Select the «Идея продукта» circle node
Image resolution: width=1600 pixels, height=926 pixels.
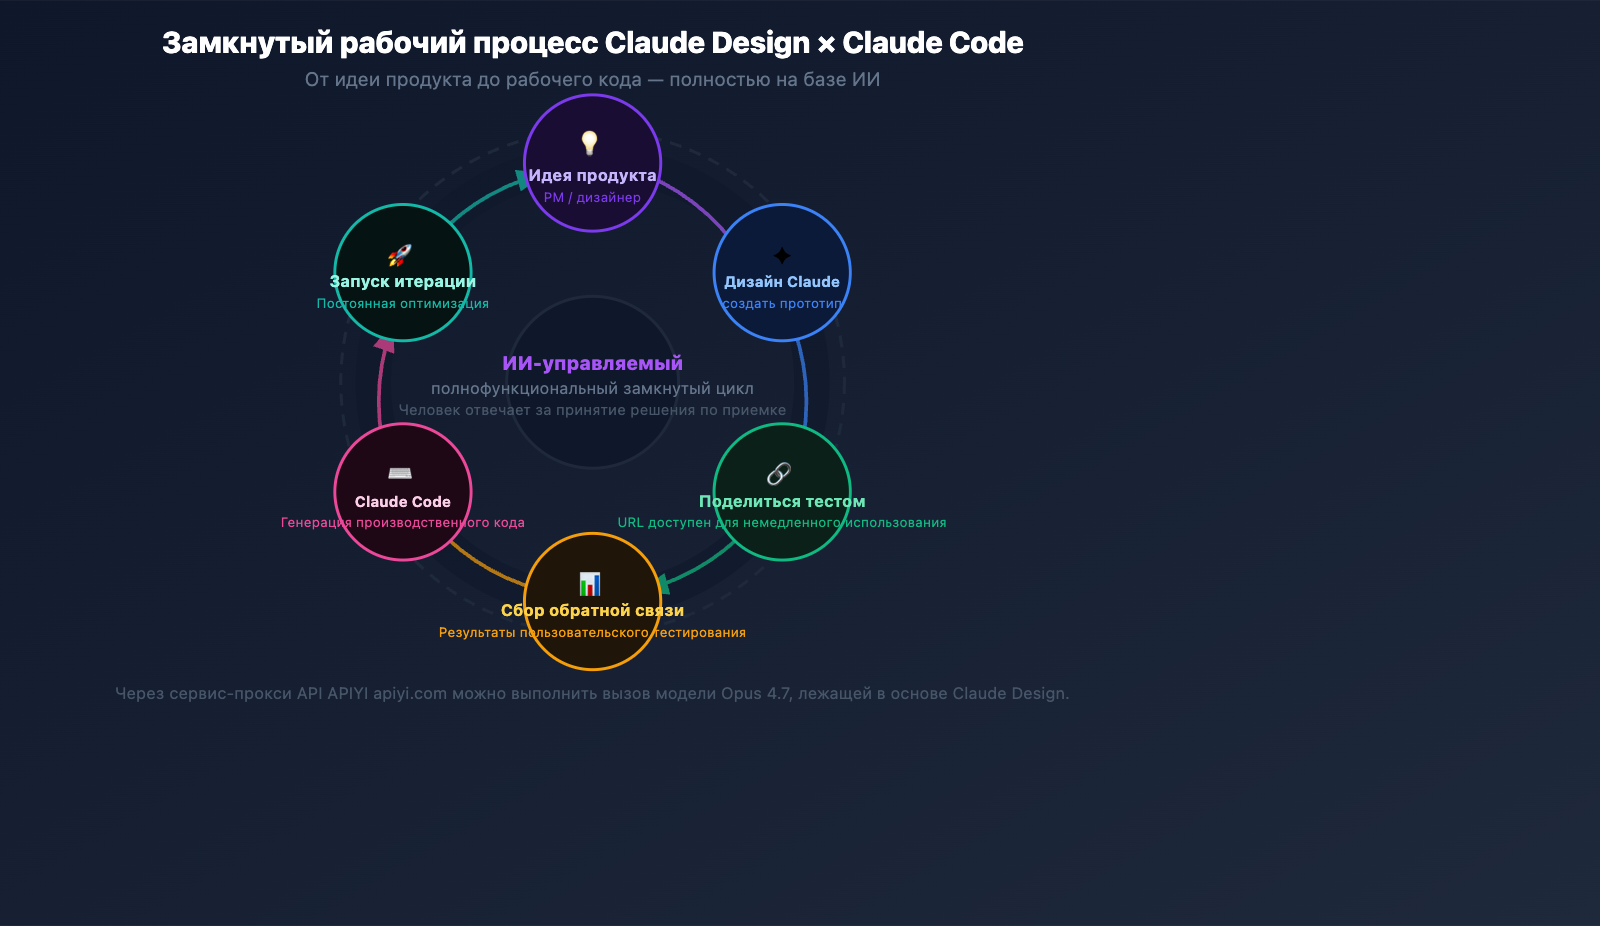point(593,162)
